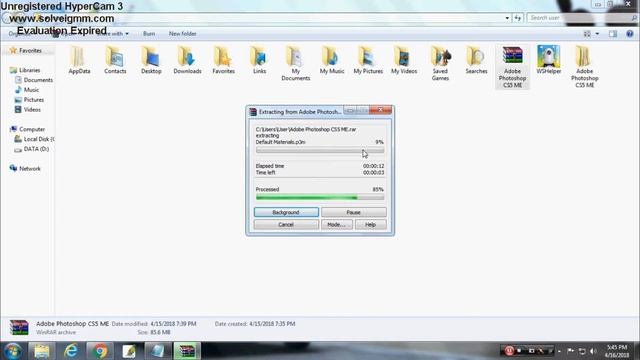Screen dimensions: 640x360
Task: Open the Searches folder
Action: (x=476, y=60)
